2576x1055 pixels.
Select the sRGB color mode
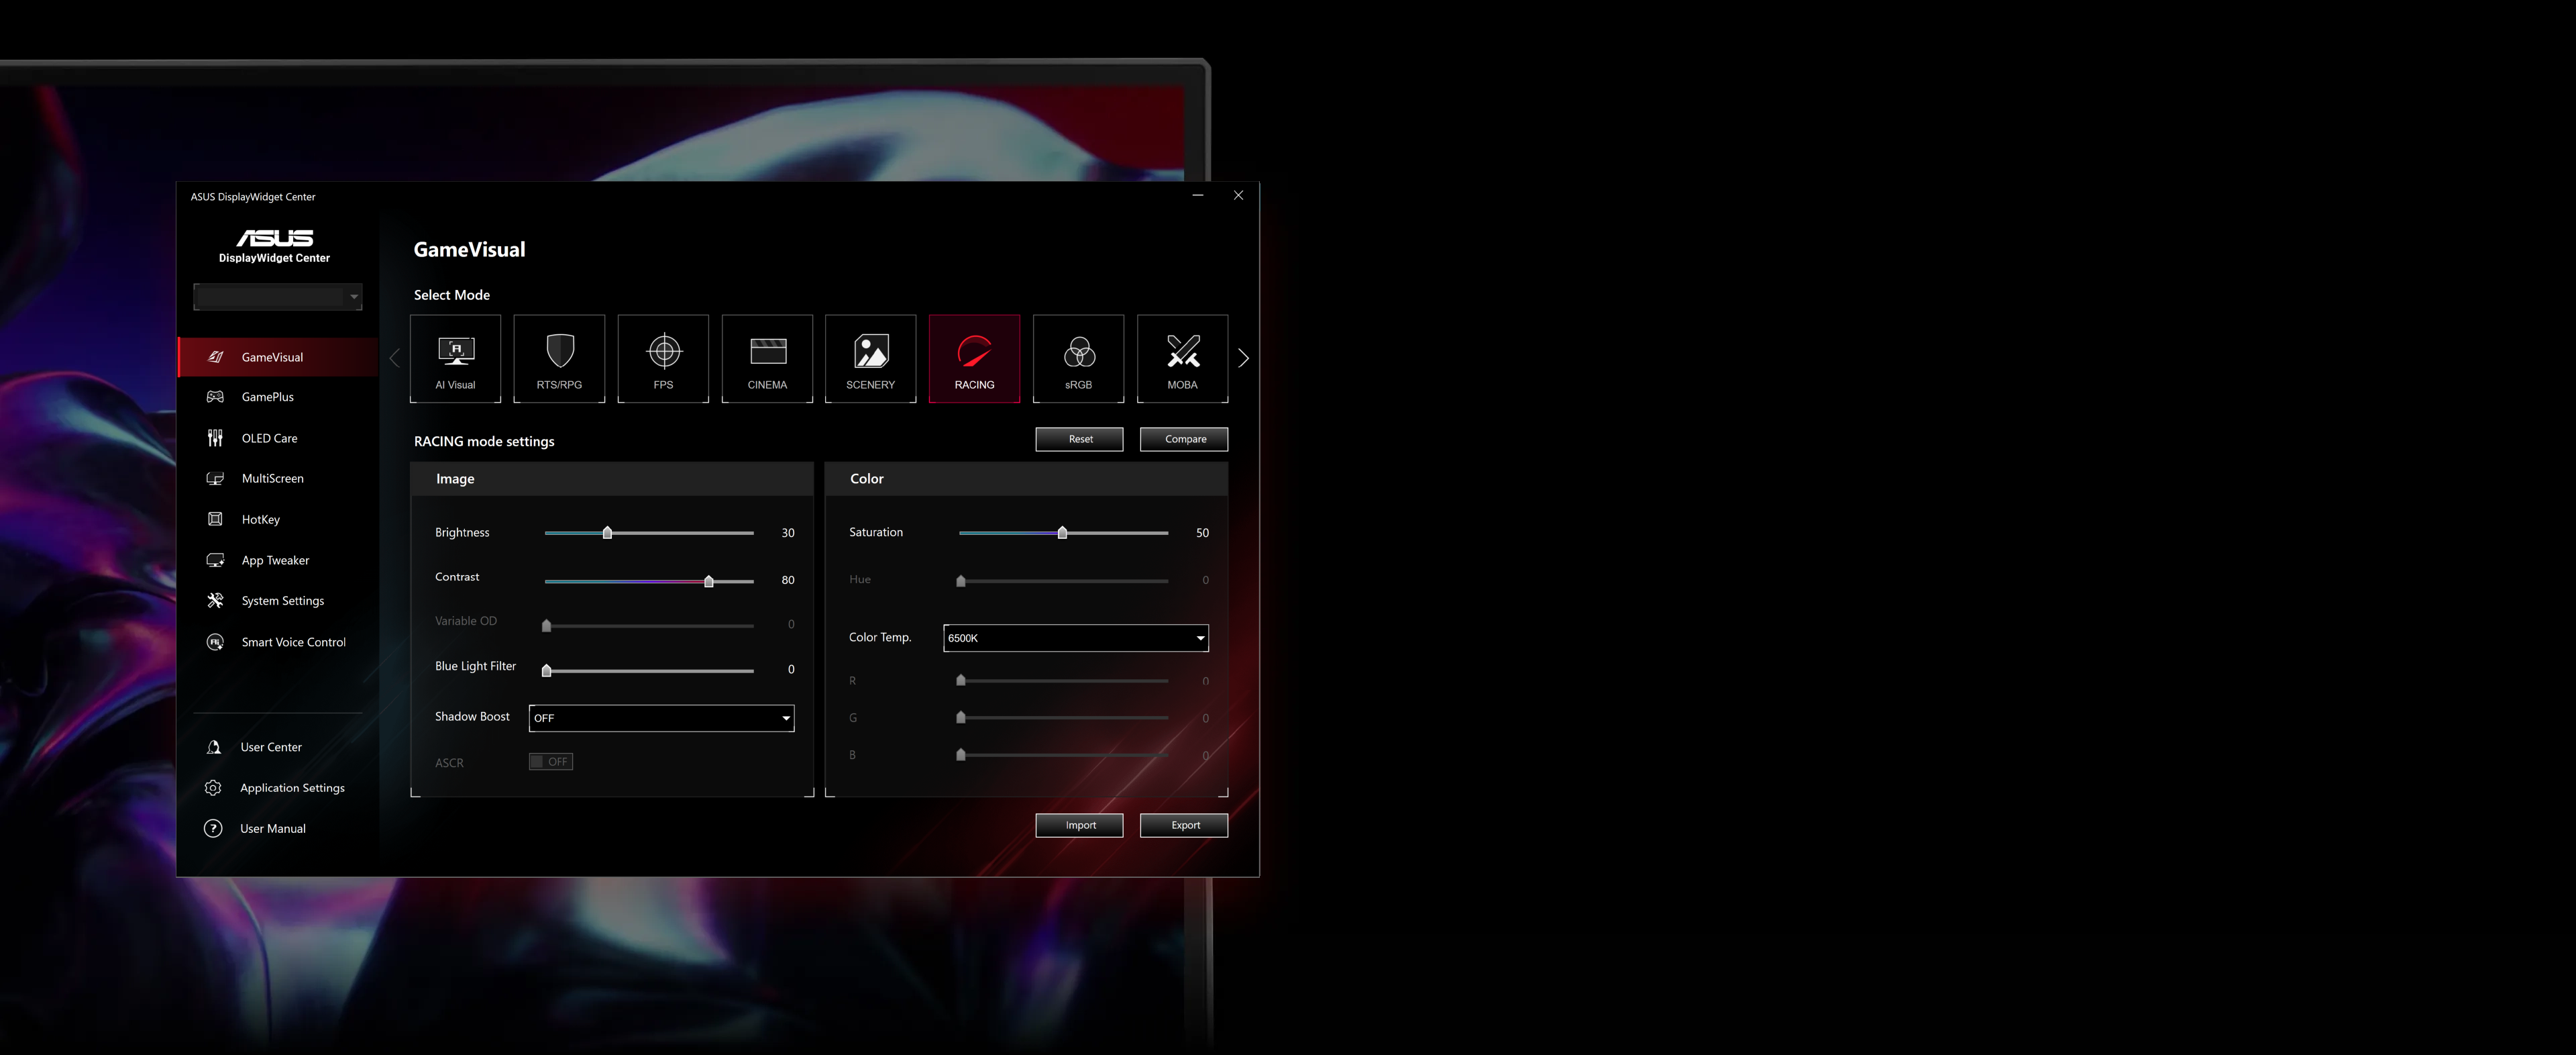1078,358
